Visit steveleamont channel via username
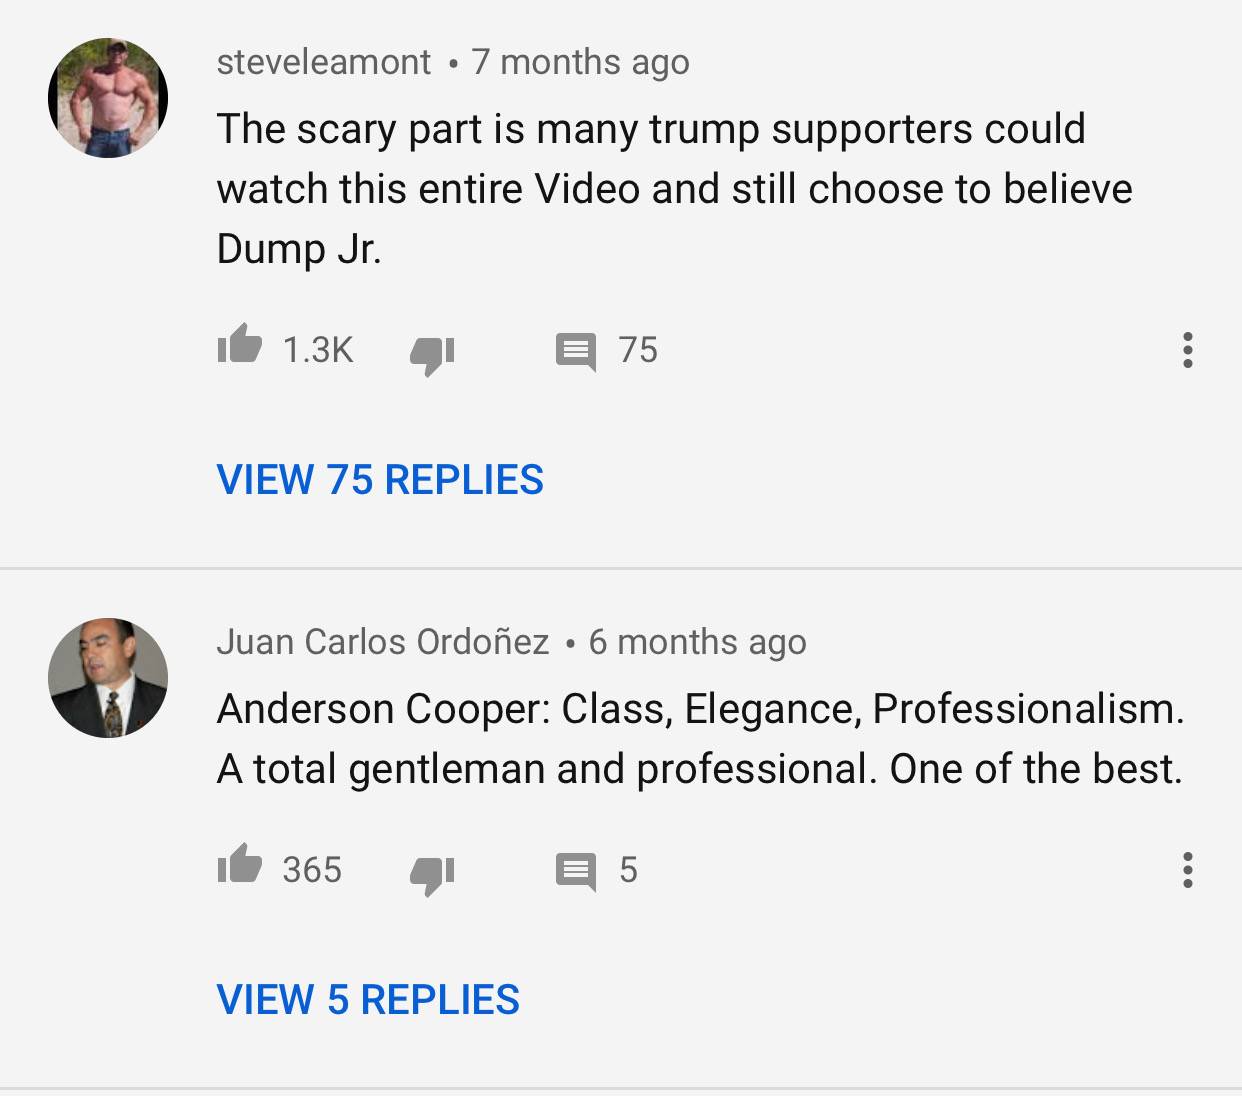Viewport: 1242px width, 1096px height. click(x=324, y=62)
